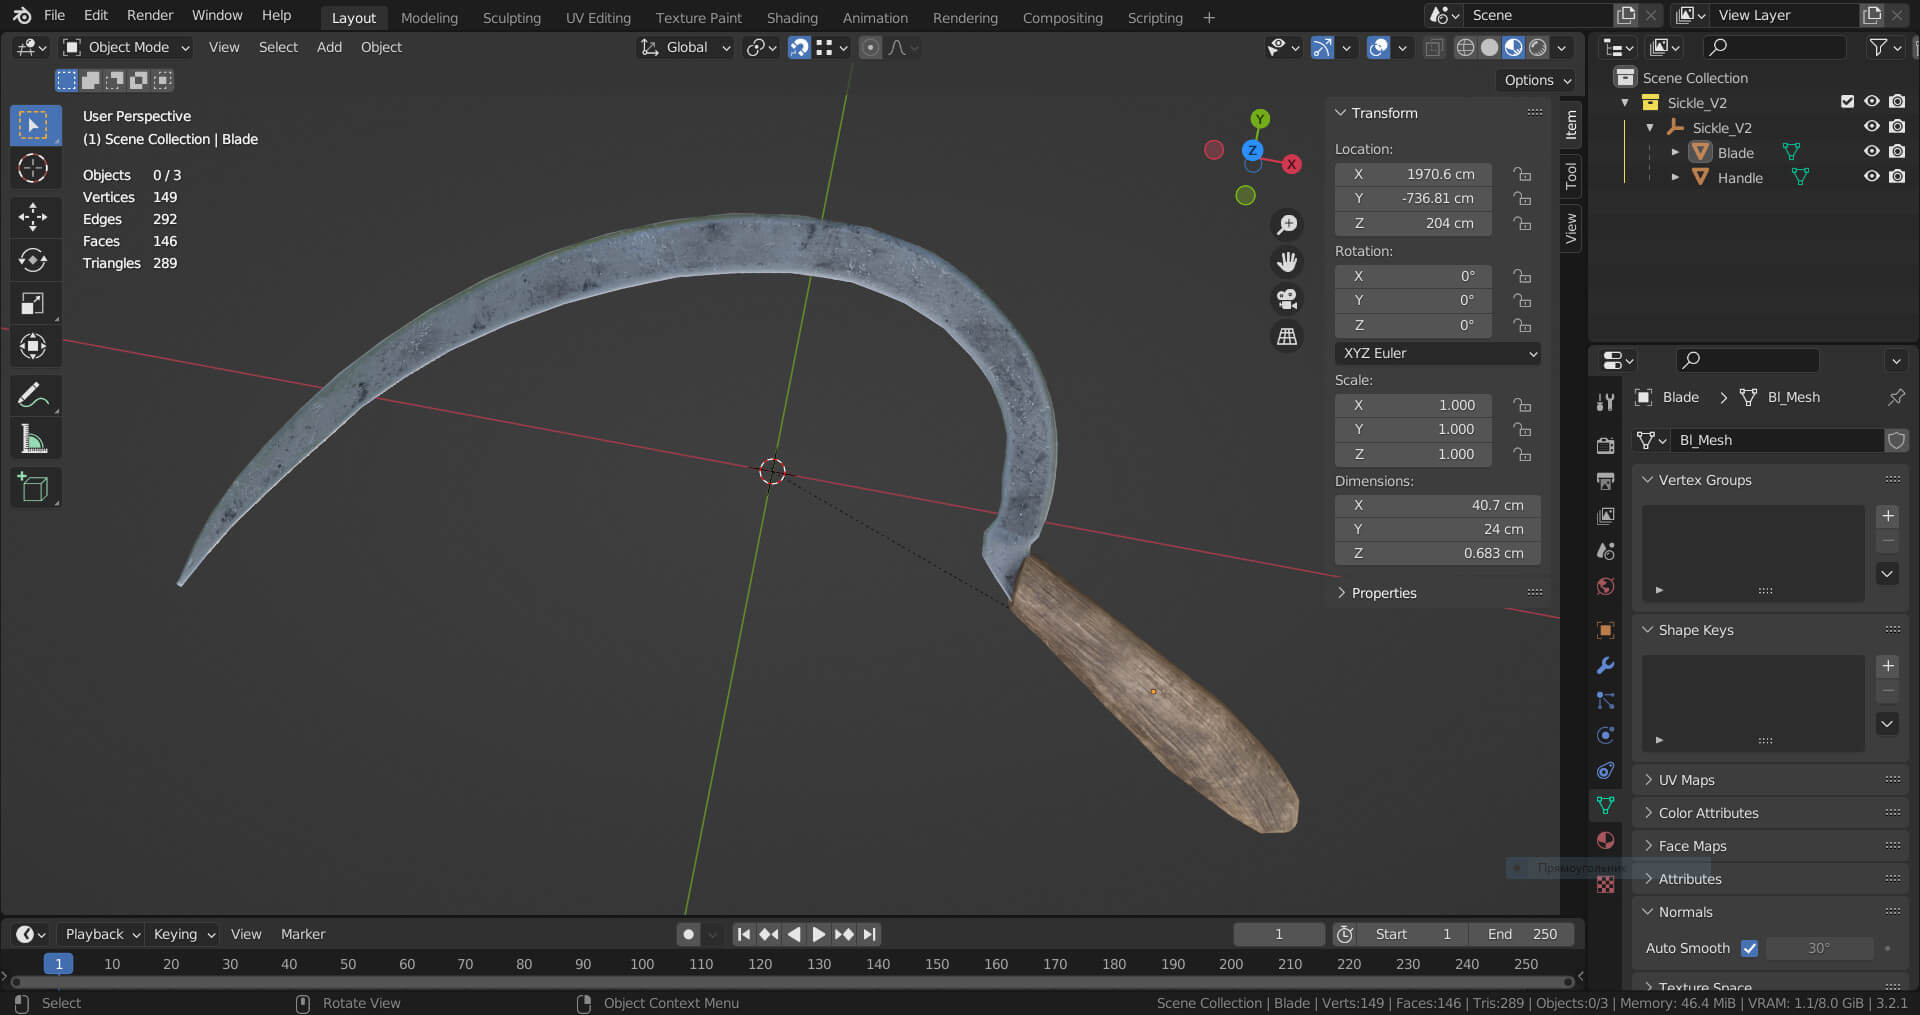The width and height of the screenshot is (1920, 1015).
Task: Add a new vertex group
Action: [1887, 516]
